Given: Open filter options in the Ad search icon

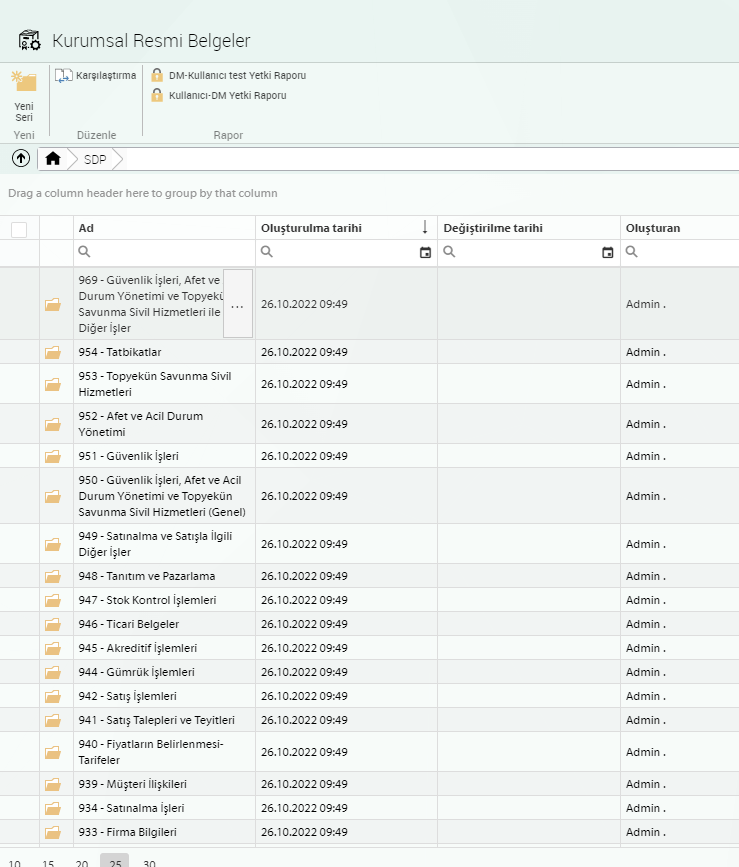Looking at the screenshot, I should point(85,253).
